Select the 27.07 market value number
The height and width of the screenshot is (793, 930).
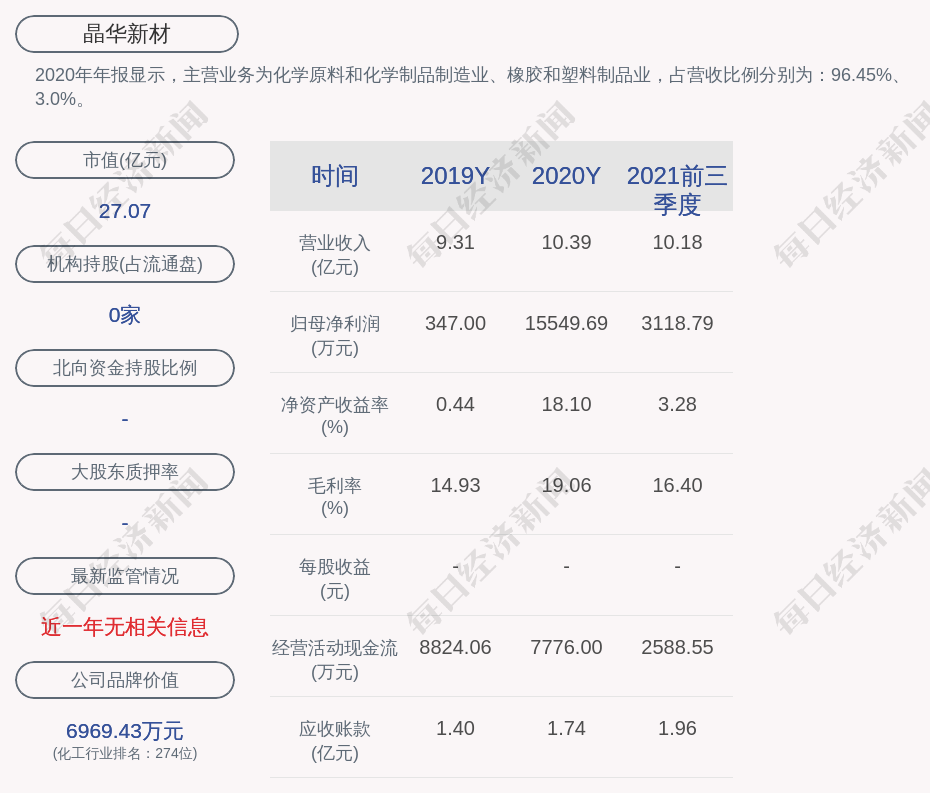pos(125,211)
